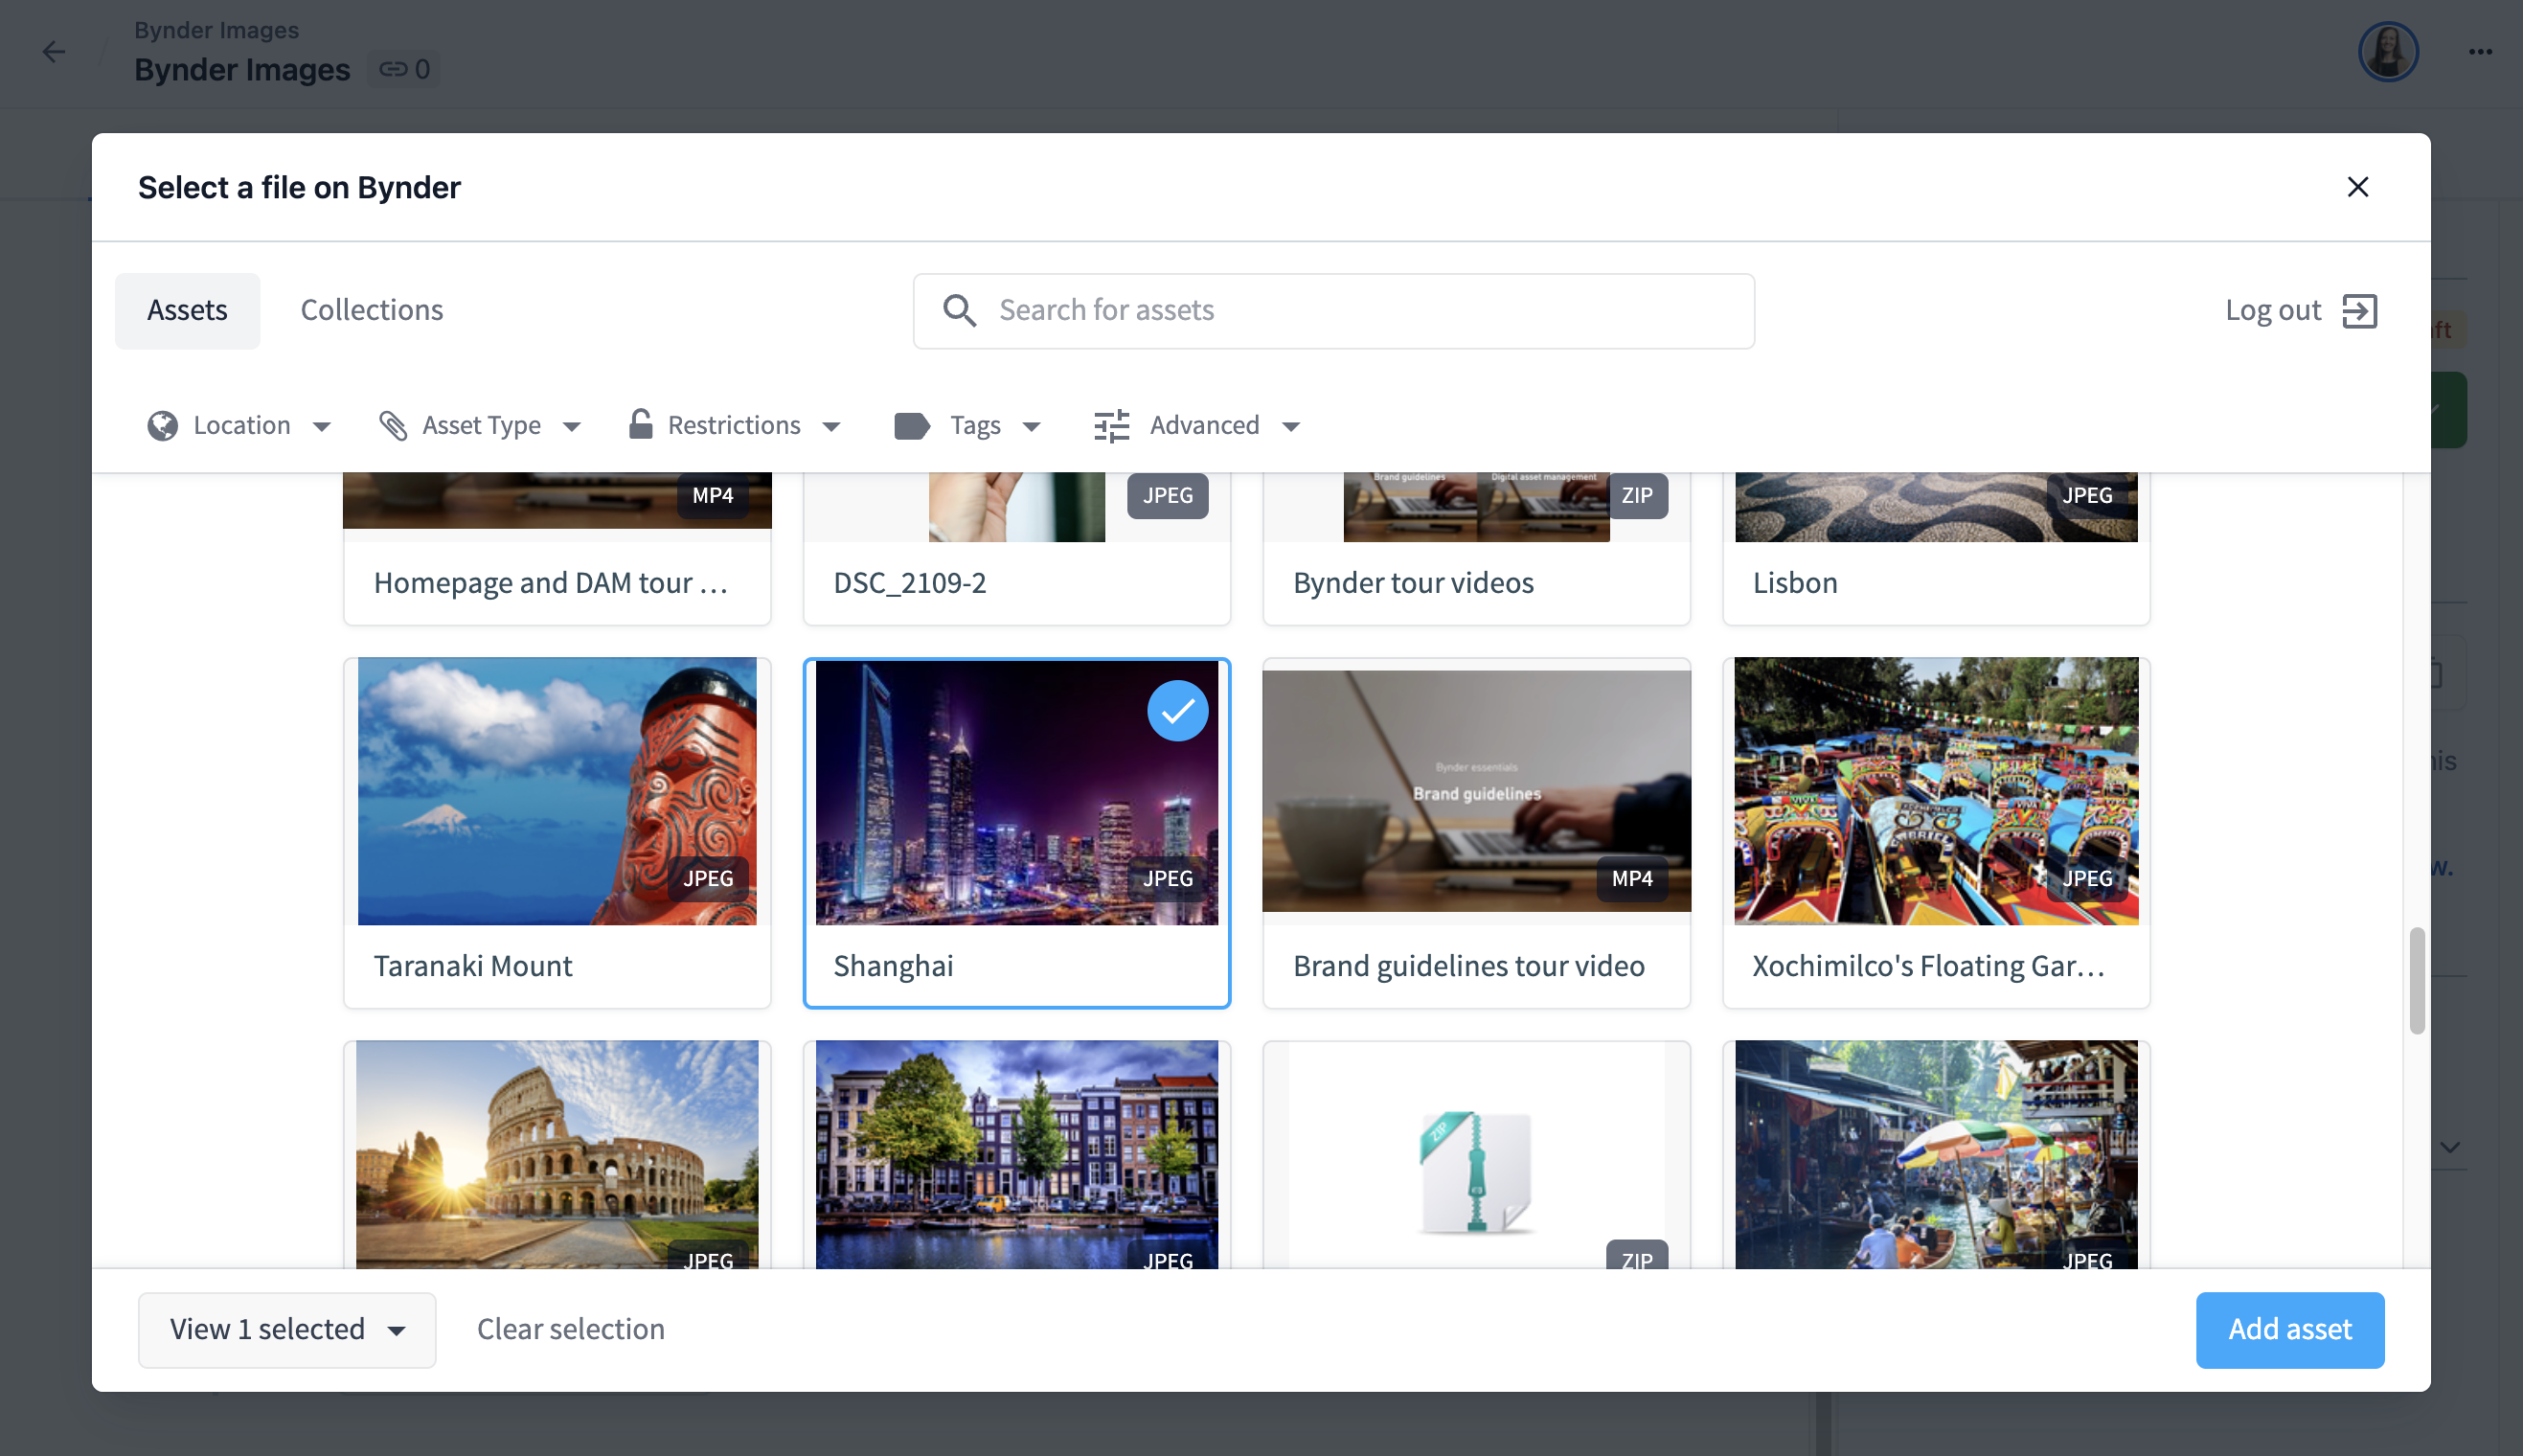The height and width of the screenshot is (1456, 2523).
Task: Click the Select a file on Bynder heading
Action: (299, 188)
